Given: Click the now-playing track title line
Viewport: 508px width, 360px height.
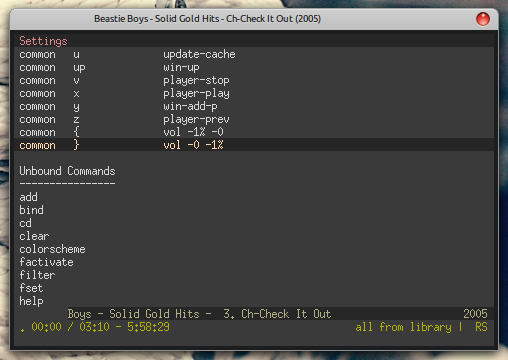Looking at the screenshot, I should [199, 314].
